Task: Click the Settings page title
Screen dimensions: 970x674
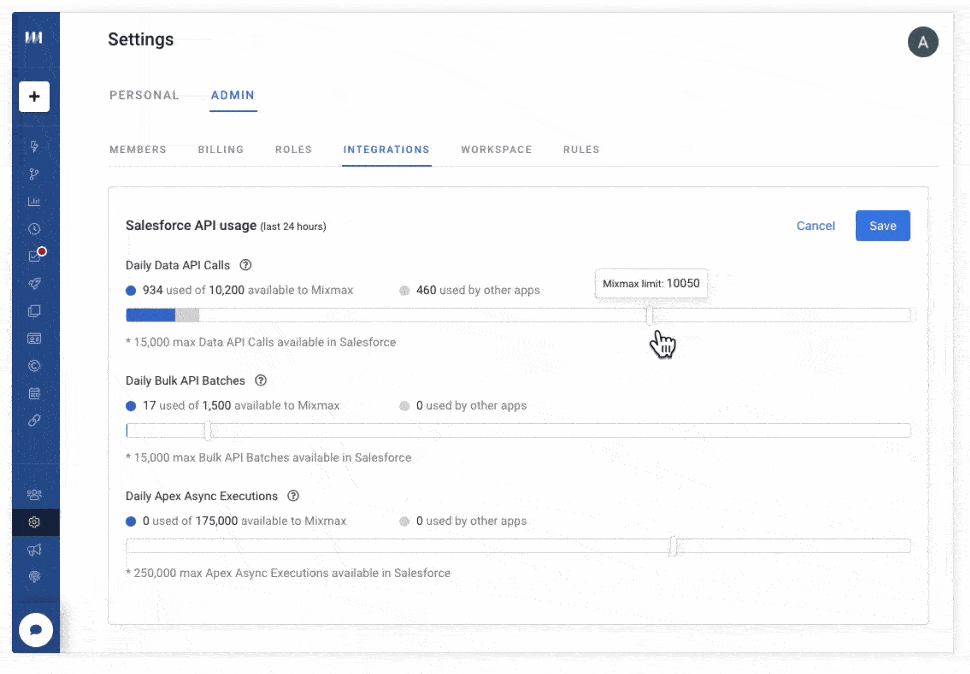Action: (x=140, y=40)
